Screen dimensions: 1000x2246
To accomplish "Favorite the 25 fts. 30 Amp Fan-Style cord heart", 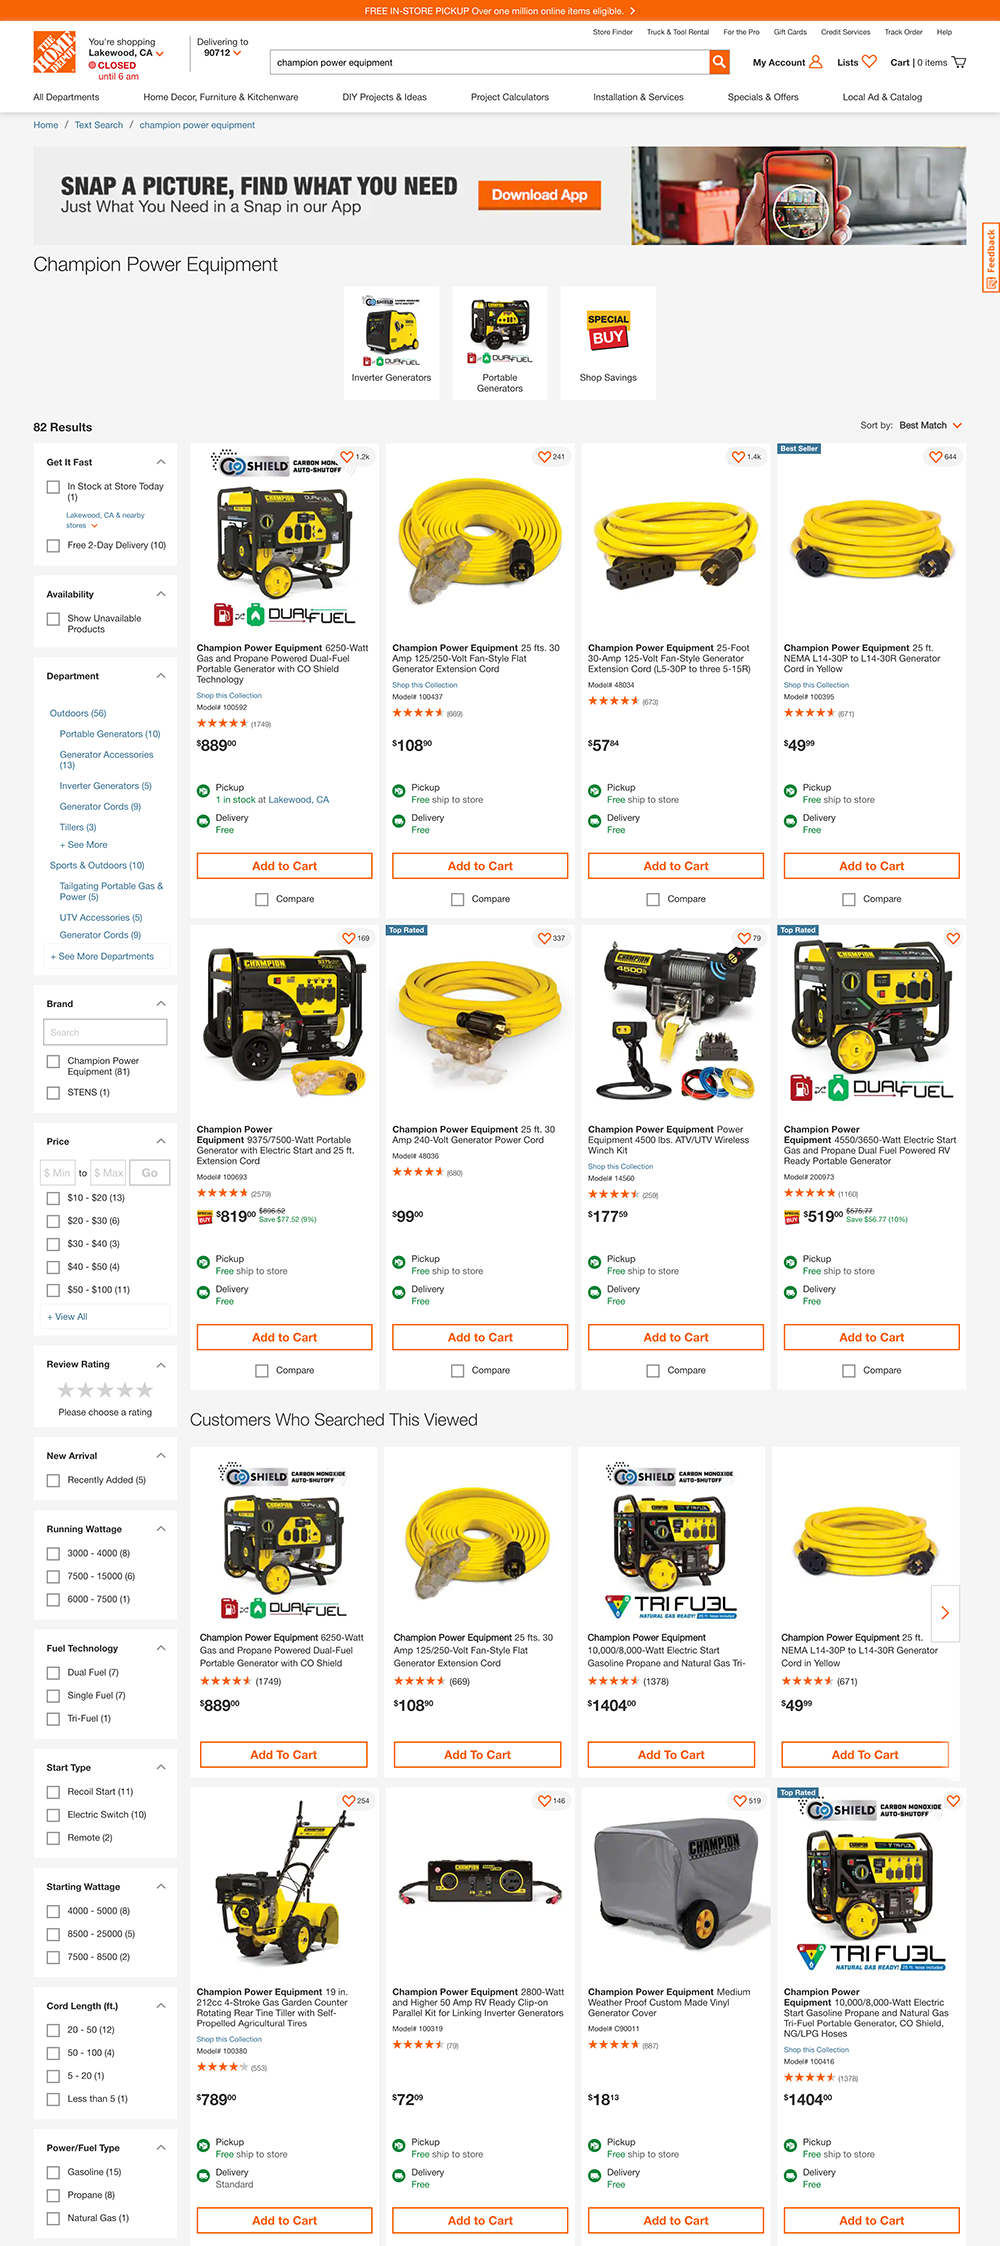I will (544, 456).
